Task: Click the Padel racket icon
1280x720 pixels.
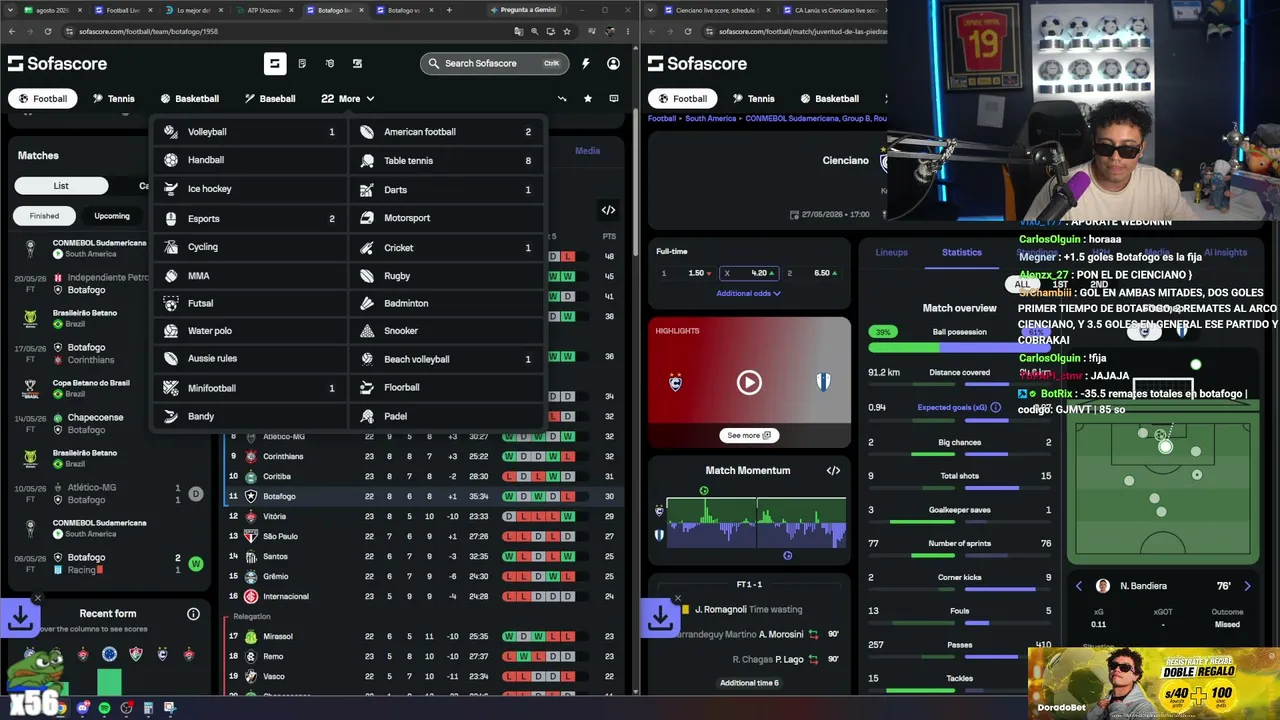Action: pos(367,416)
